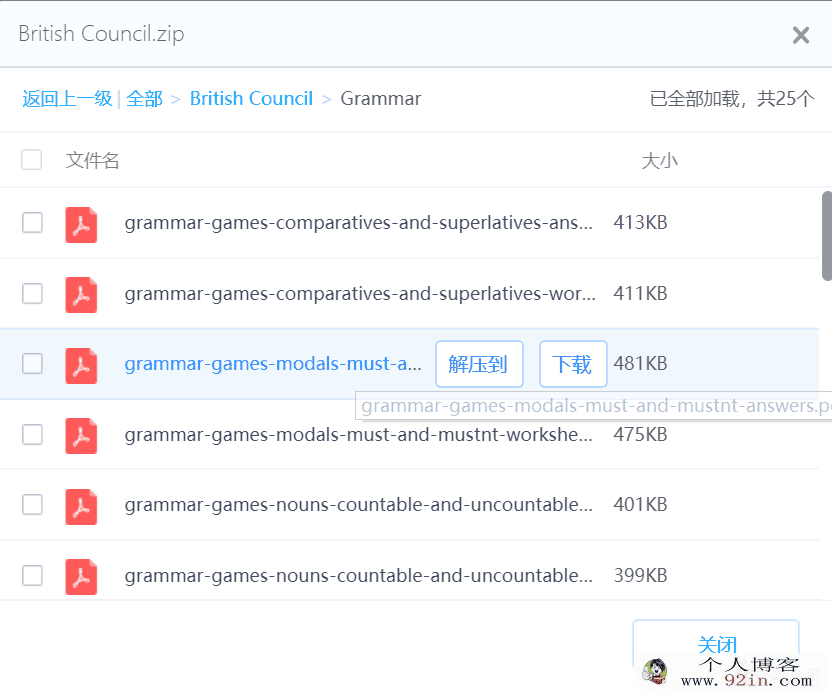Open the 401KB grammar-games-nouns-countable-and-uncountable file name
The height and width of the screenshot is (694, 832).
click(359, 505)
